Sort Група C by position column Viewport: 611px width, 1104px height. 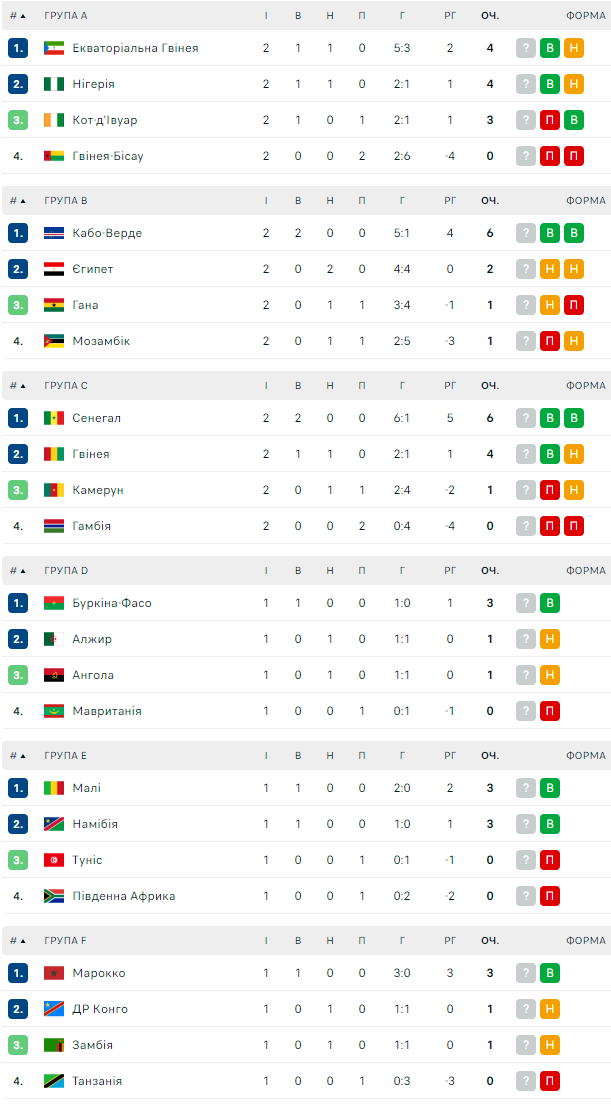[18, 386]
